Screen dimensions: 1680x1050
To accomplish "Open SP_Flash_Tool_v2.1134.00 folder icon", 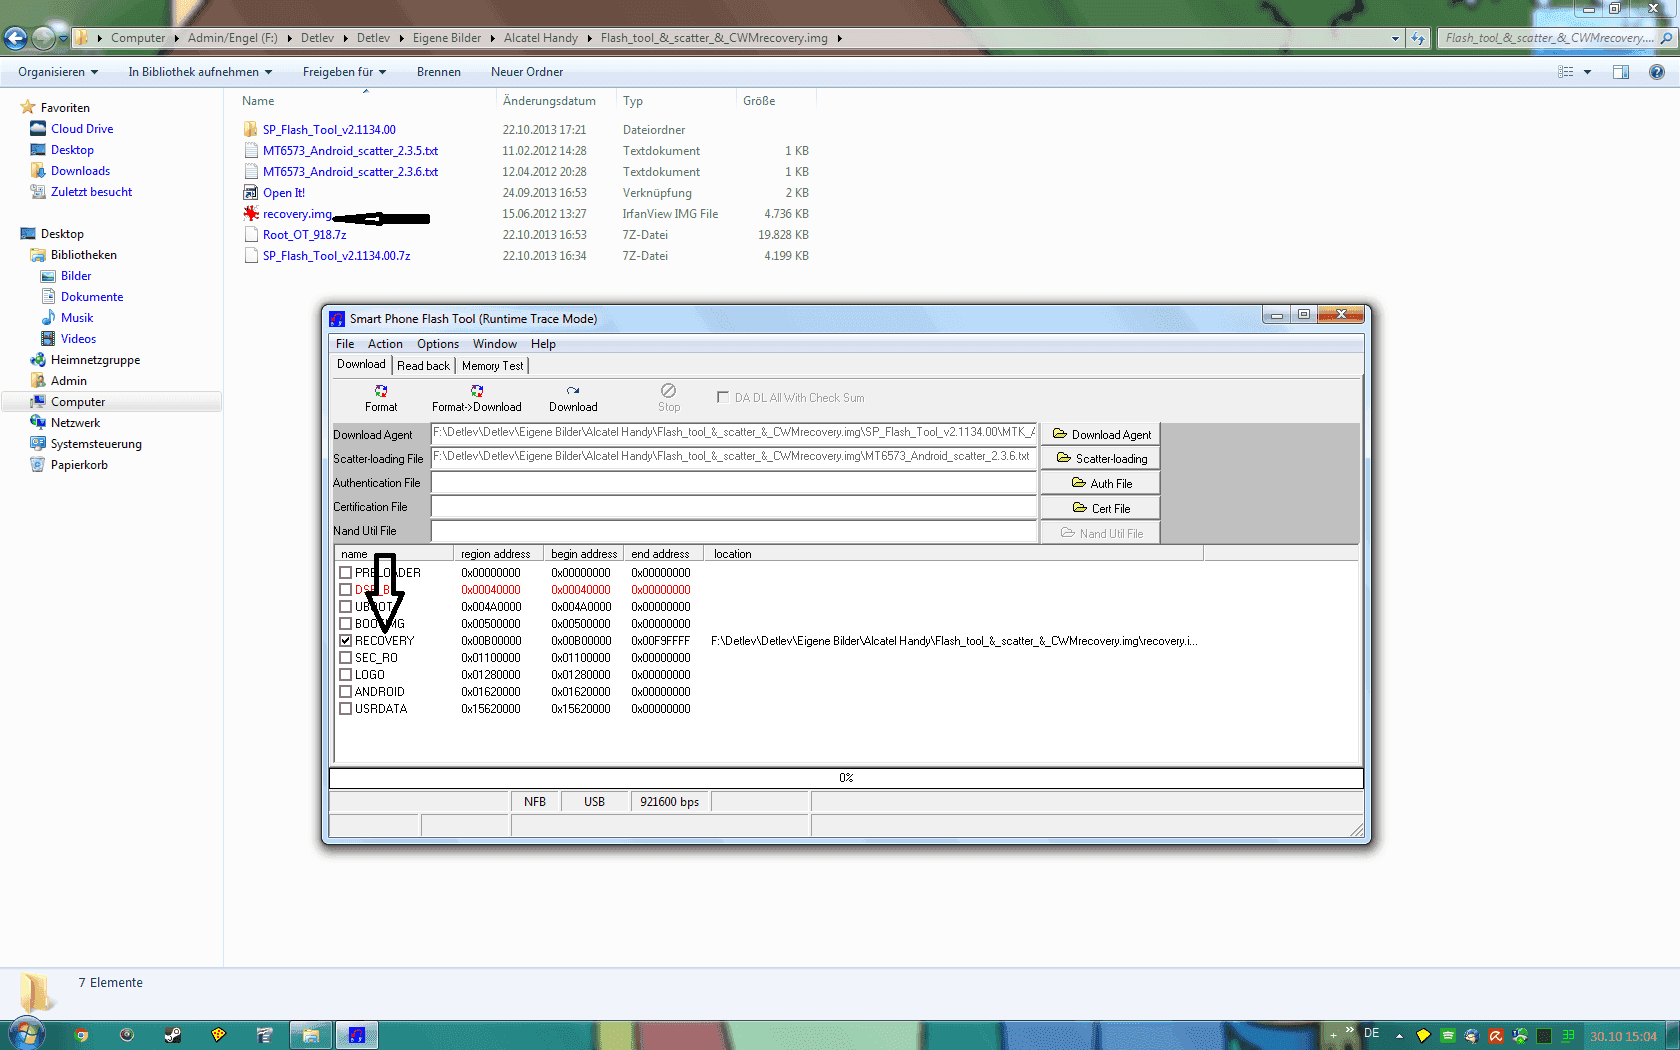I will [x=250, y=129].
